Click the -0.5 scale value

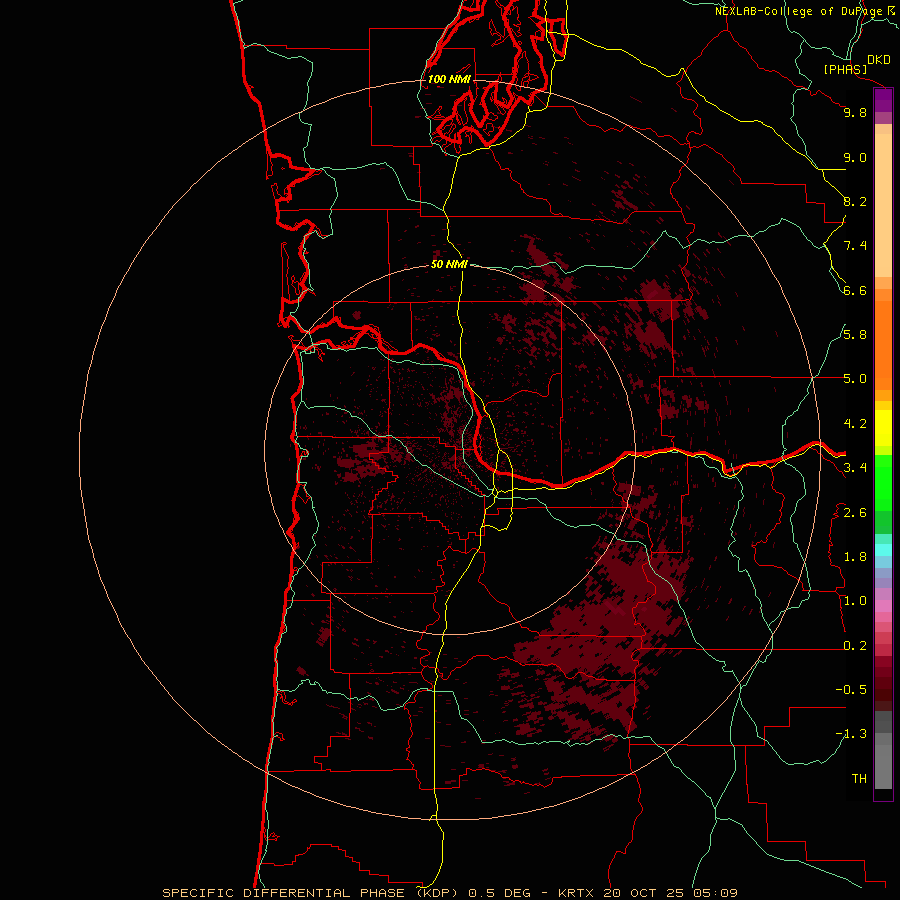tap(851, 690)
